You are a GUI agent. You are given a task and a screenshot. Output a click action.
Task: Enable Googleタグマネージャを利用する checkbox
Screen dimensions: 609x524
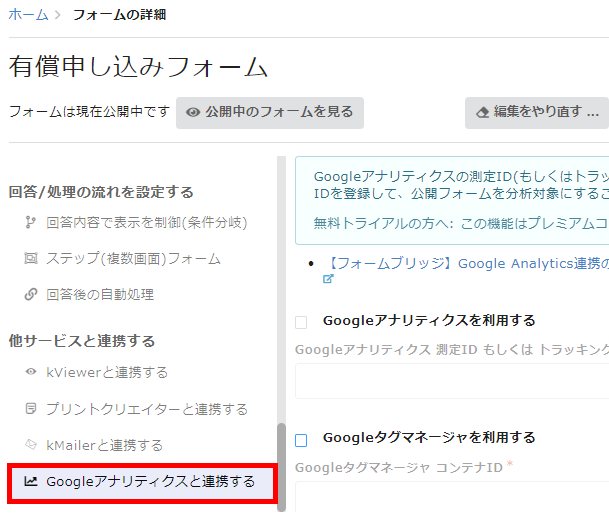(301, 440)
